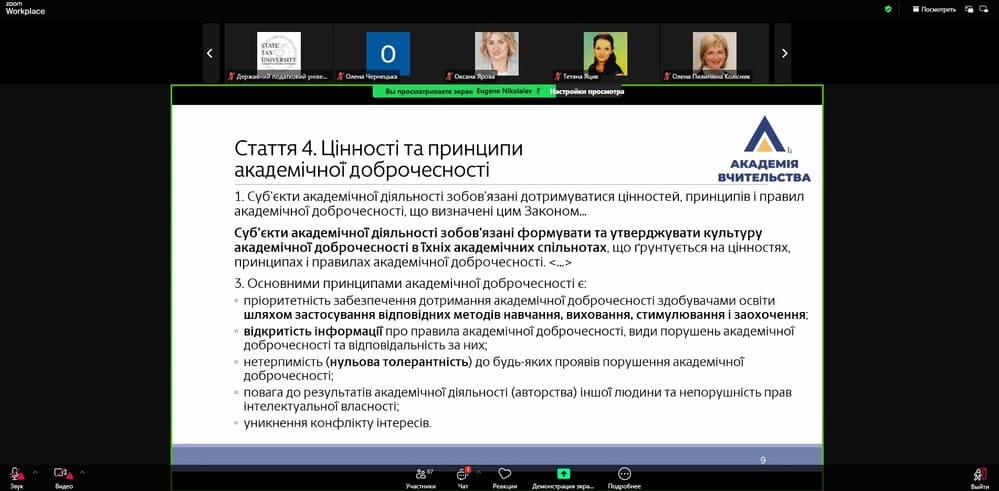999x491 pixels.
Task: Click the Выйти (Leave) meeting icon
Action: pos(980,474)
